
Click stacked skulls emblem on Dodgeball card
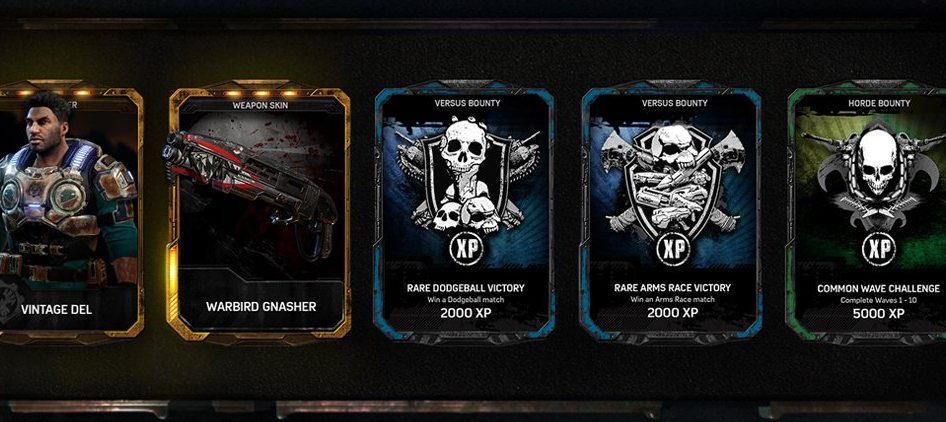[x=465, y=175]
